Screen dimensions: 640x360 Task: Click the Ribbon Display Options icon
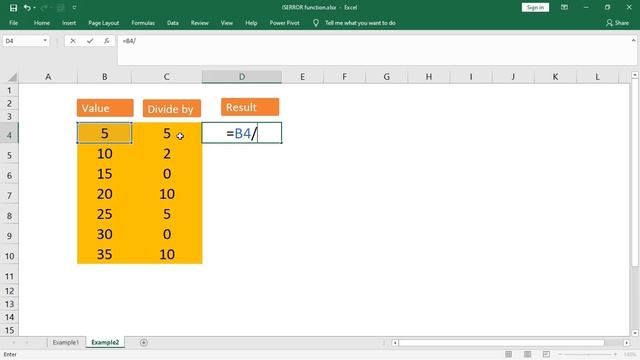tap(564, 7)
